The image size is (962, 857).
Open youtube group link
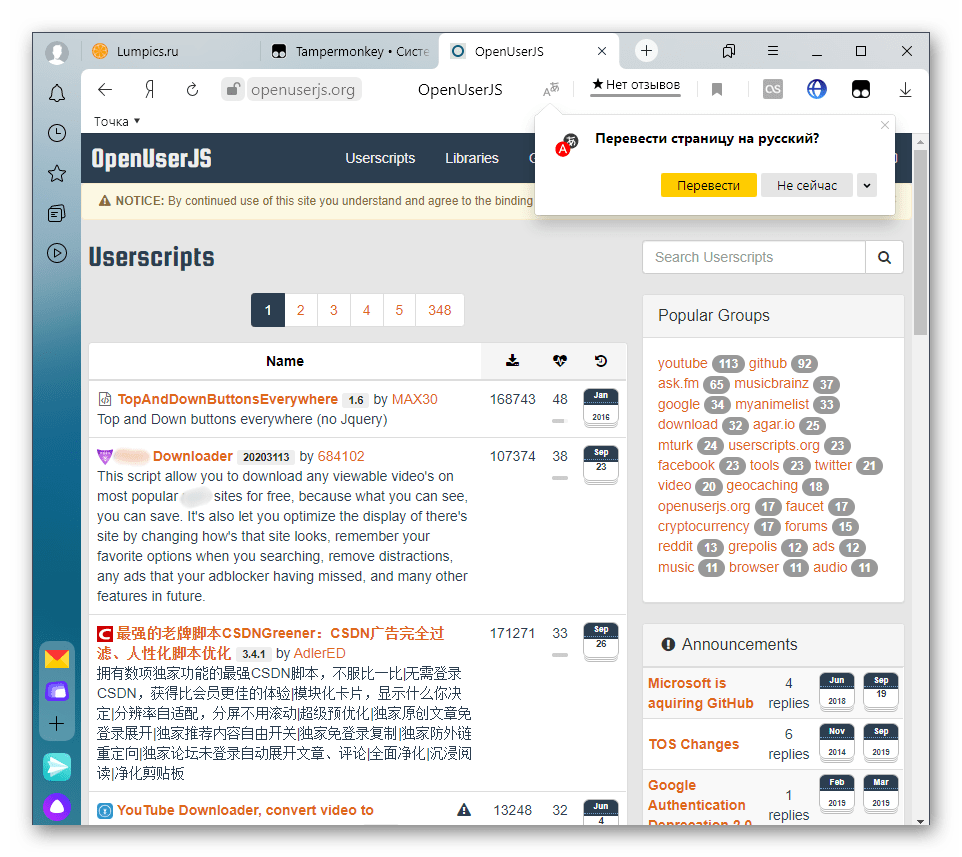(682, 363)
